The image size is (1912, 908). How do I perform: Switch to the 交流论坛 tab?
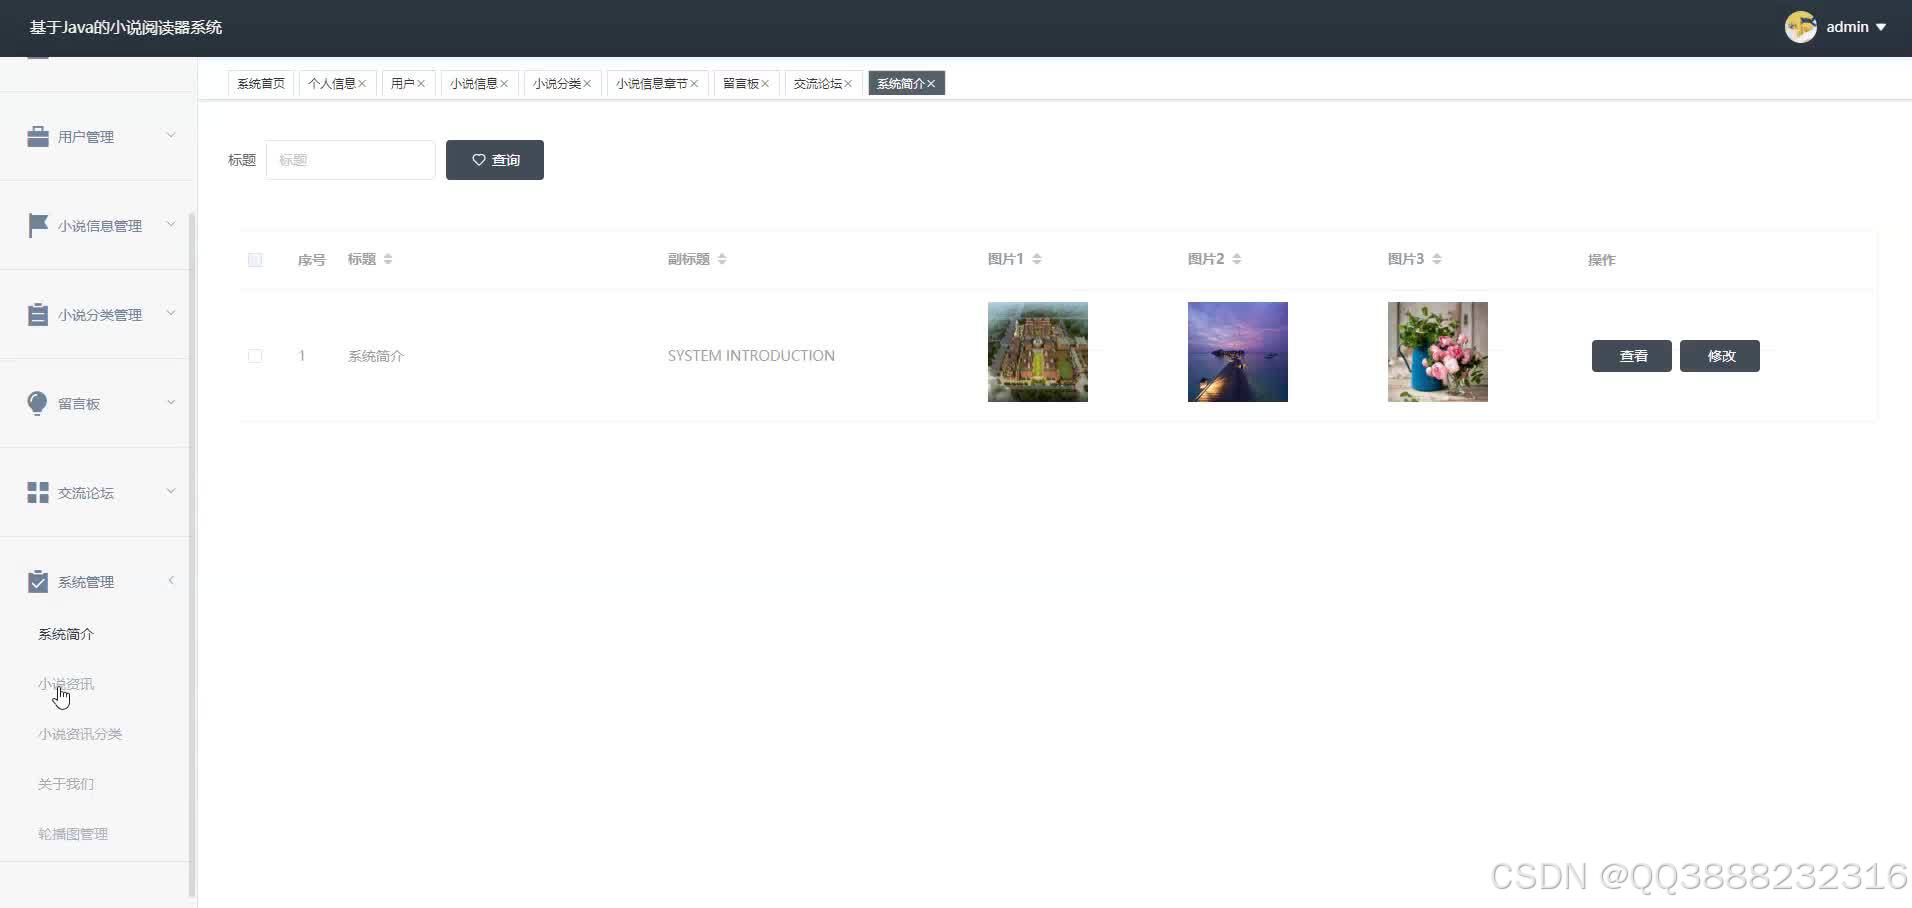818,84
